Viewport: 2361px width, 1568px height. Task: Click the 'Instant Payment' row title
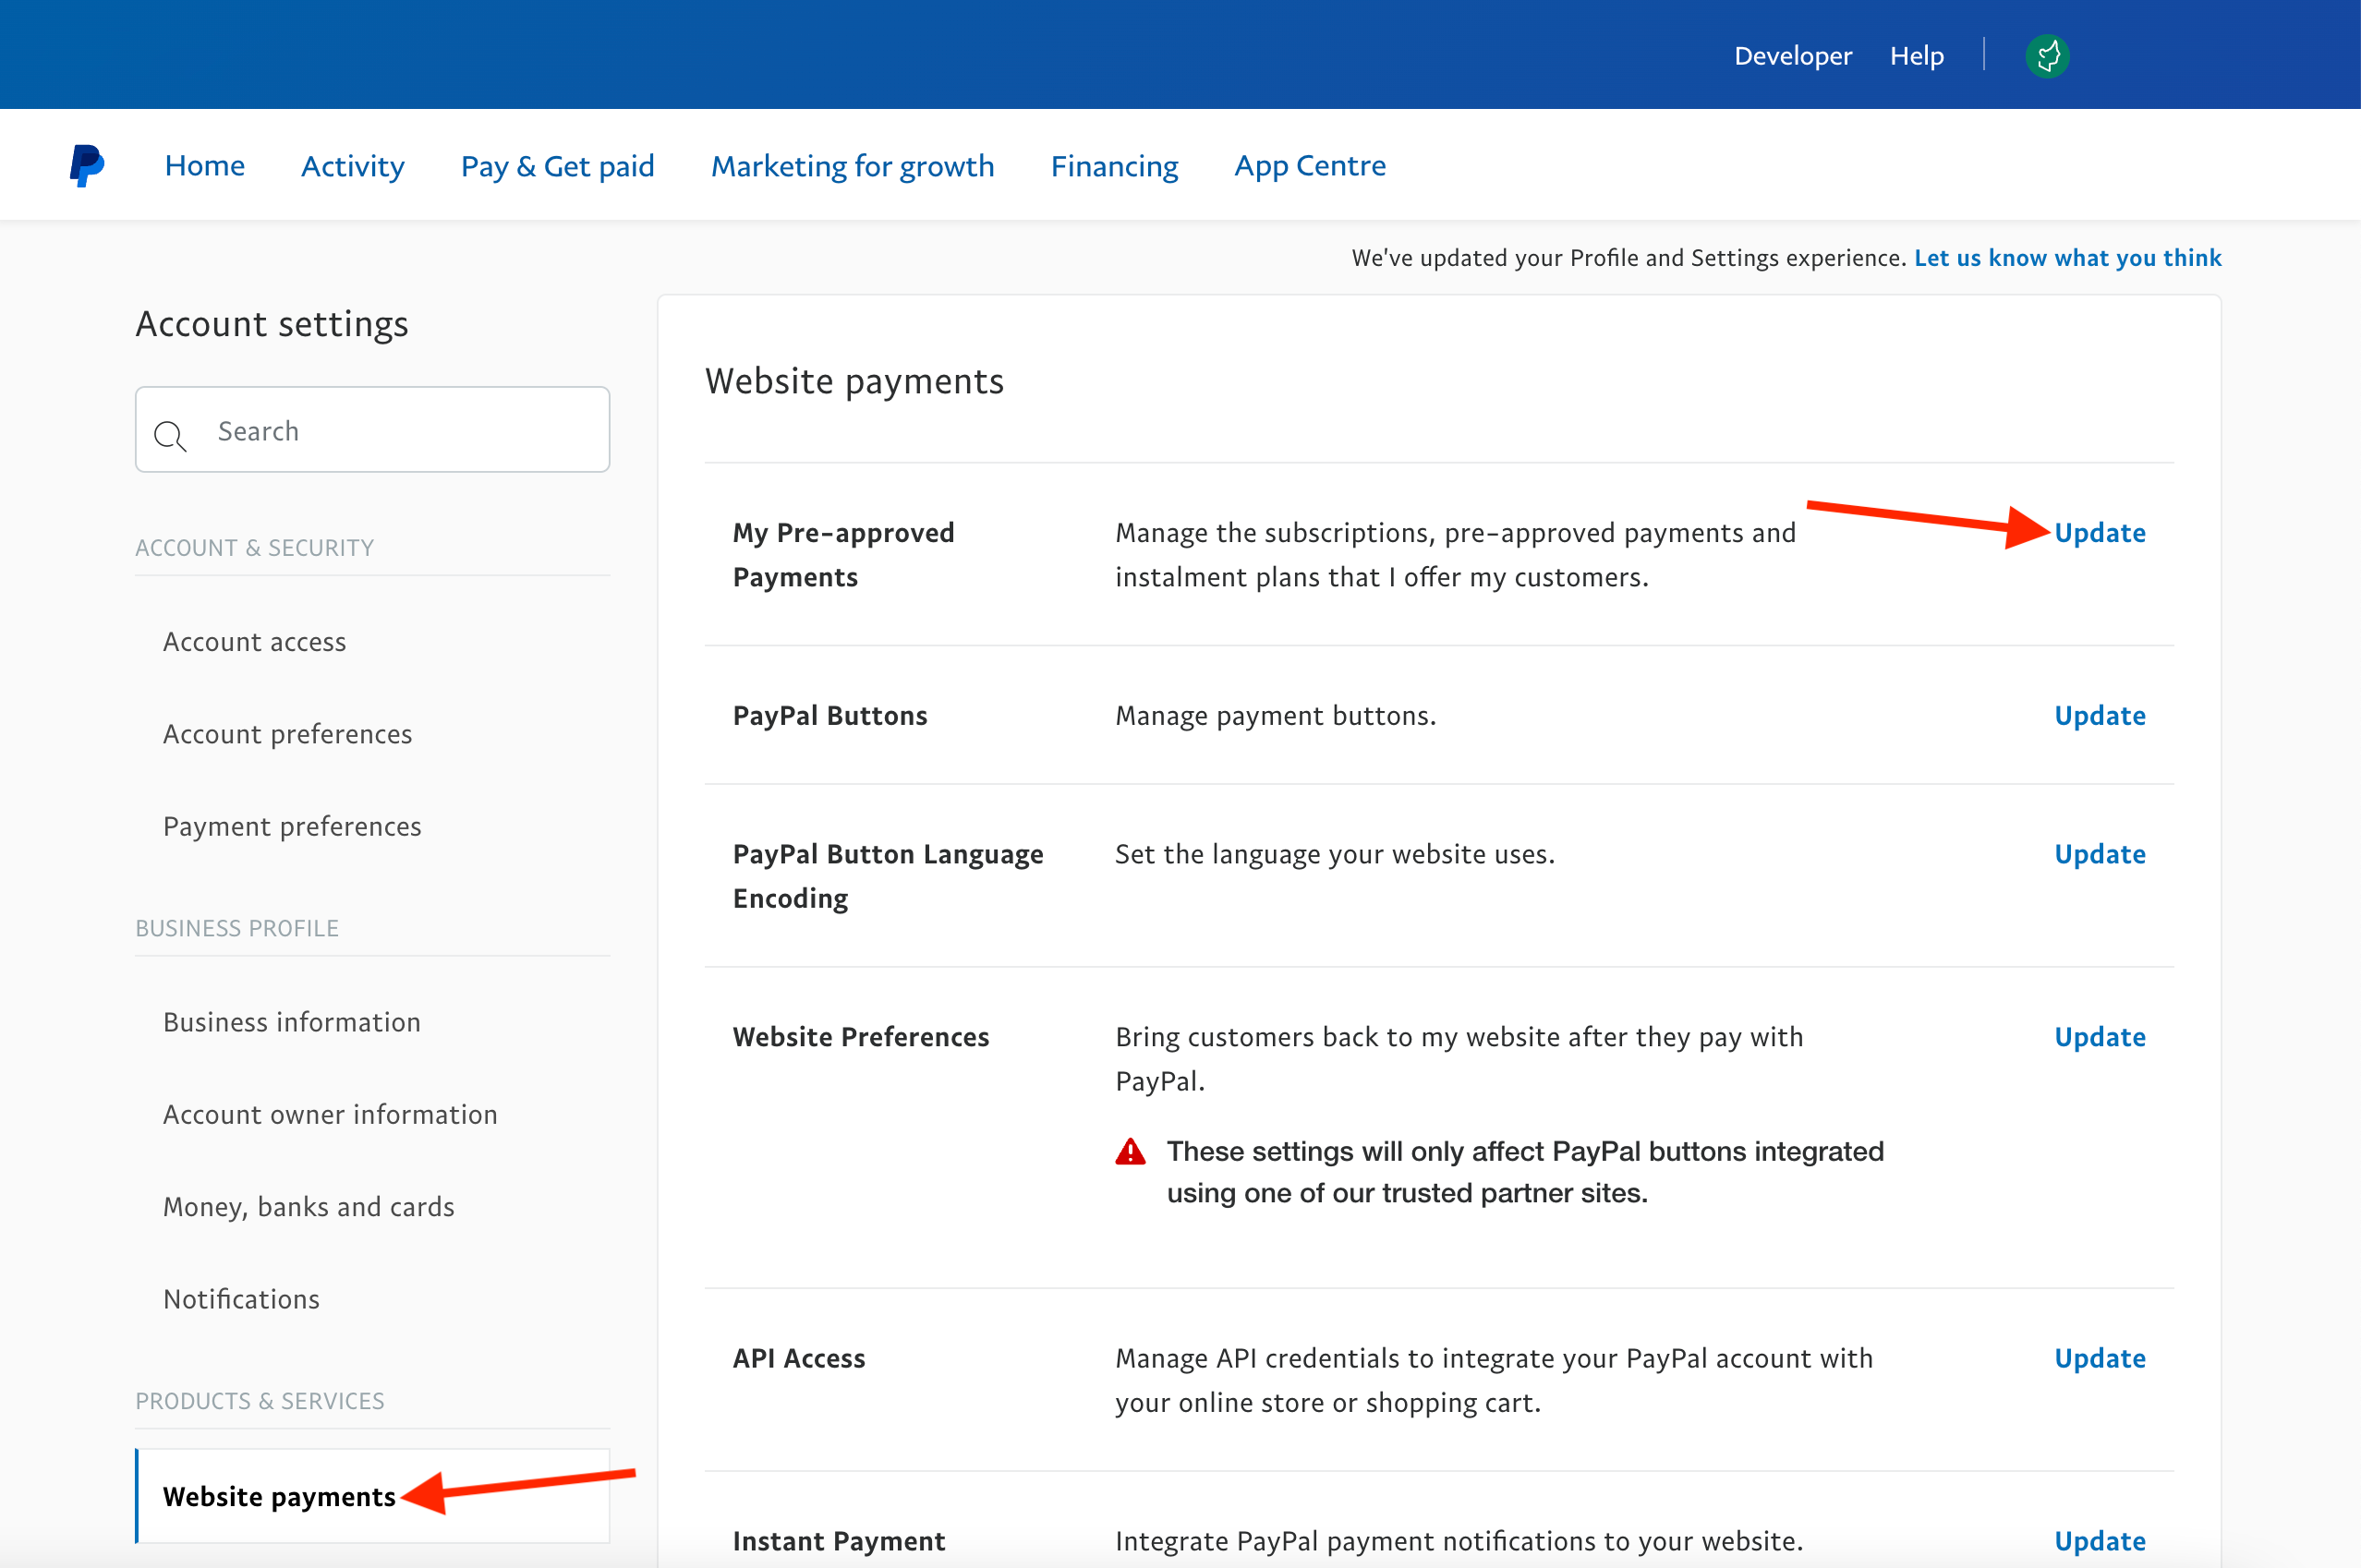[x=839, y=1541]
